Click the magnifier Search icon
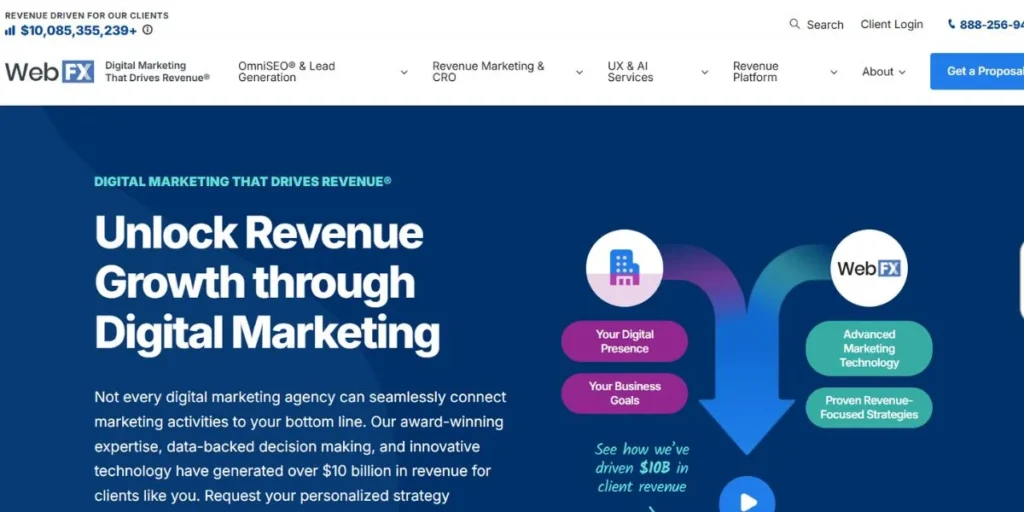The height and width of the screenshot is (512, 1024). pos(794,24)
